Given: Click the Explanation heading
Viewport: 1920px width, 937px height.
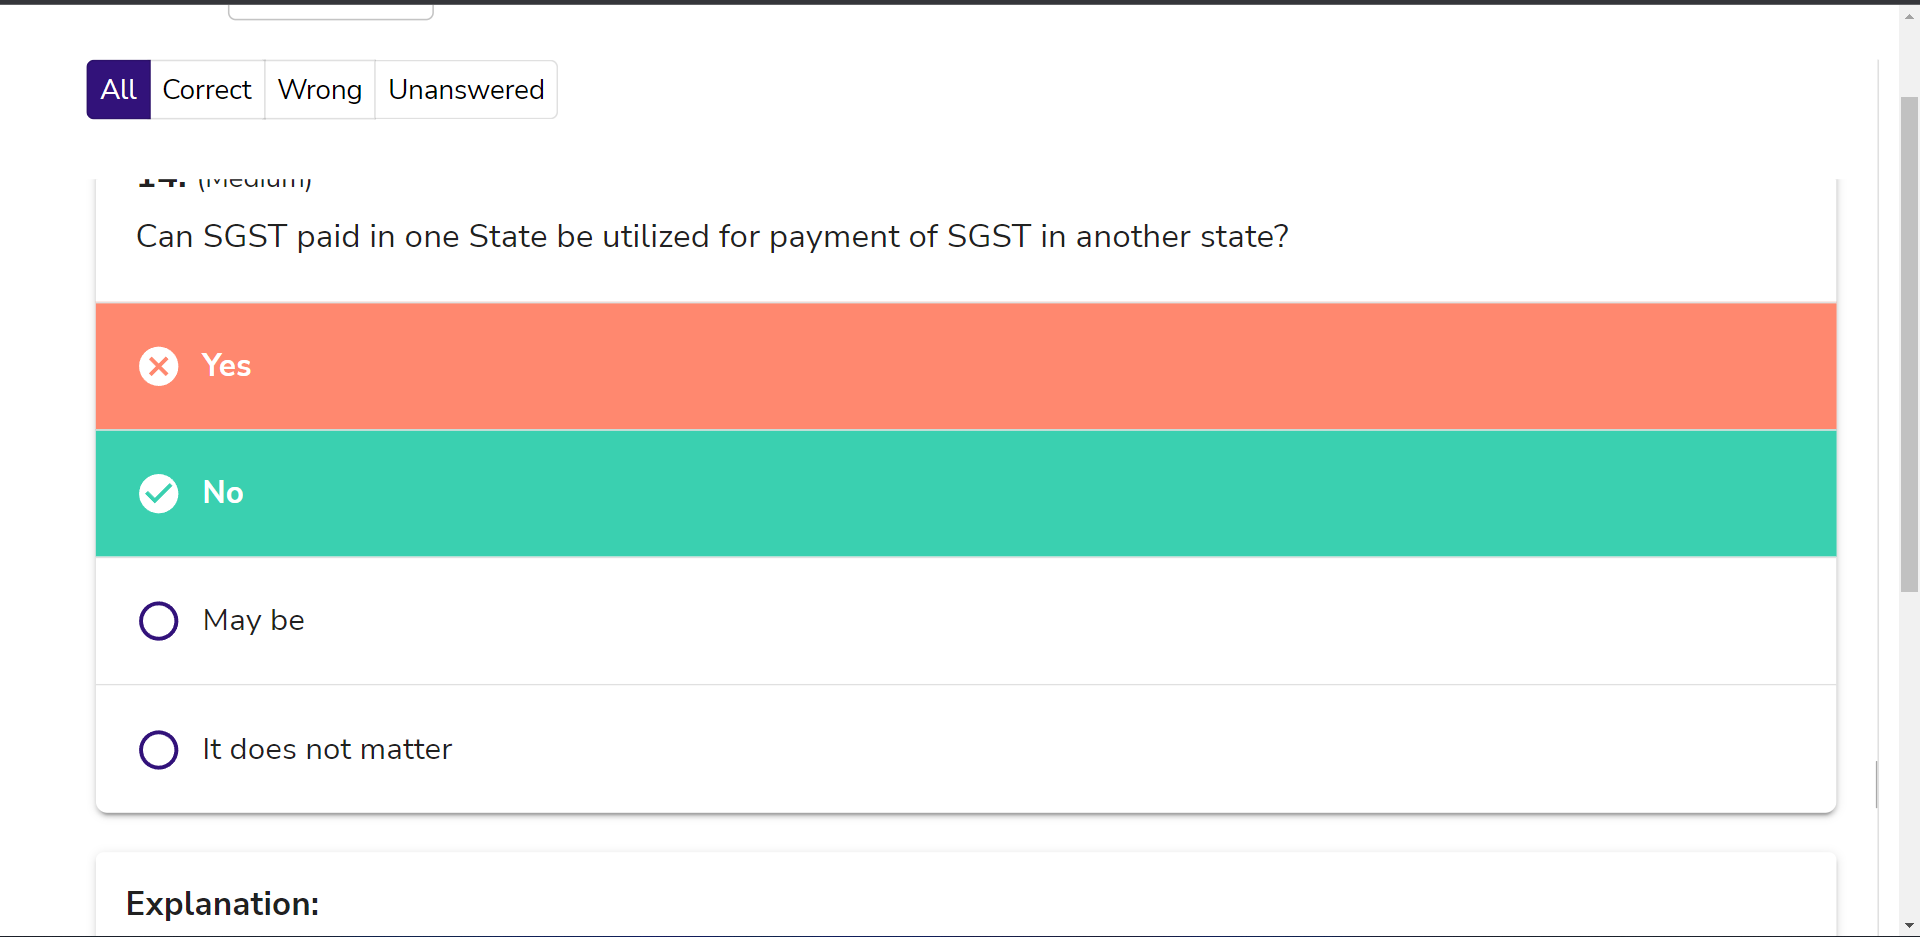Looking at the screenshot, I should click(222, 904).
